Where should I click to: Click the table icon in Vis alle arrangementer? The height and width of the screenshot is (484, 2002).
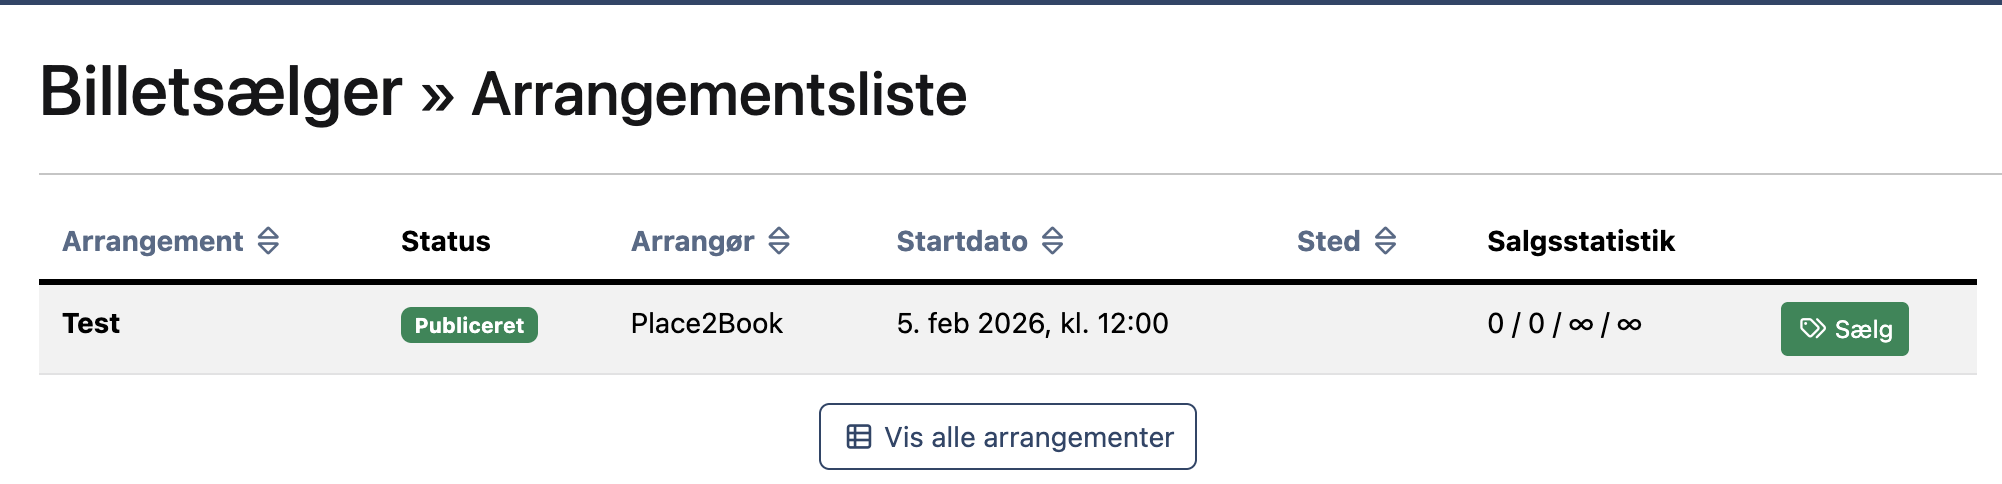point(858,437)
